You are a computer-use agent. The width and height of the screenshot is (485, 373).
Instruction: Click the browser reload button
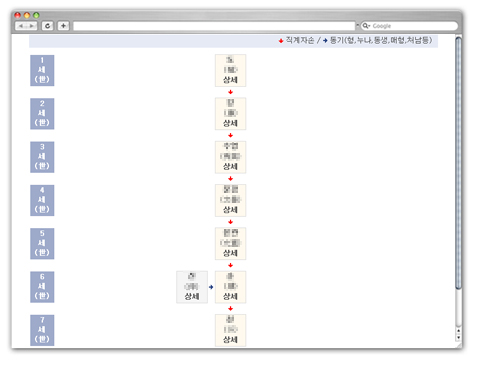[48, 26]
